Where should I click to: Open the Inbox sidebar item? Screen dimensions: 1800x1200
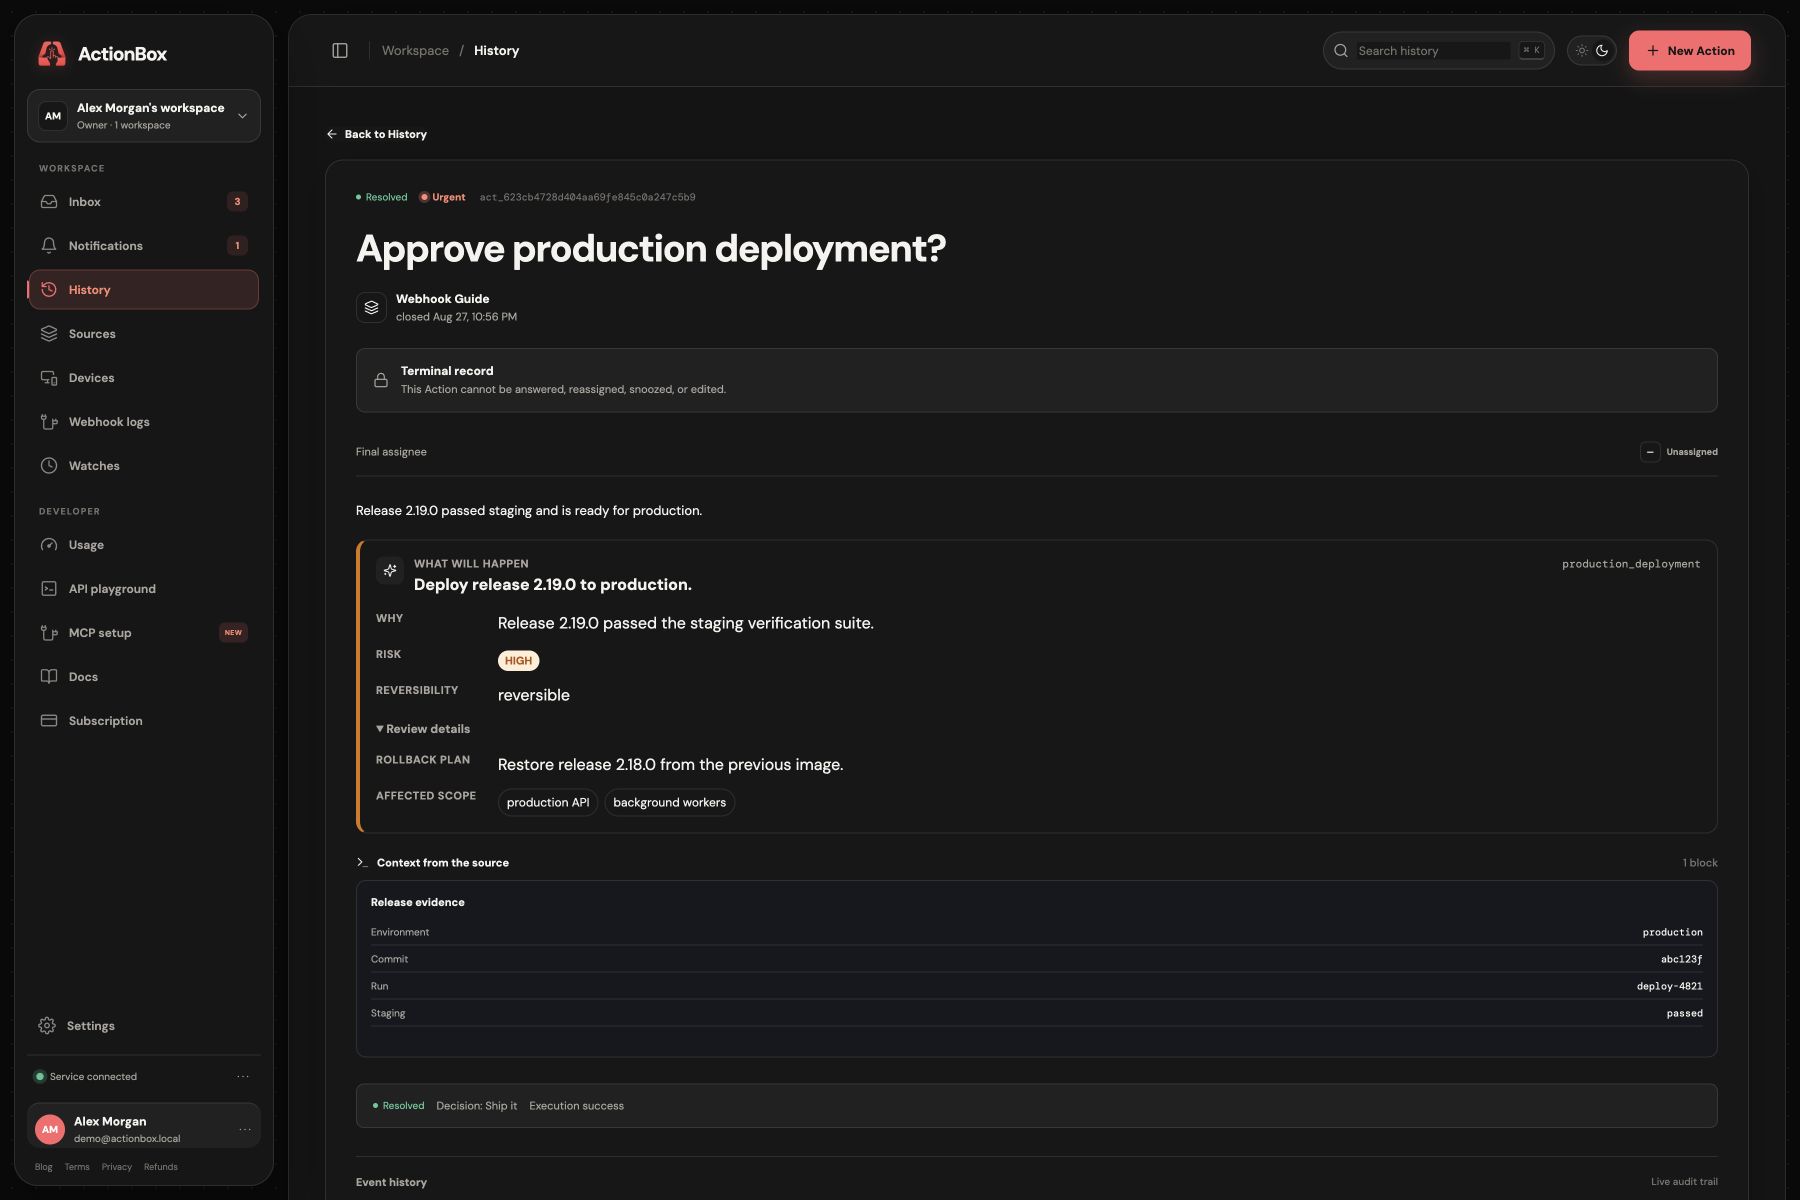(143, 202)
